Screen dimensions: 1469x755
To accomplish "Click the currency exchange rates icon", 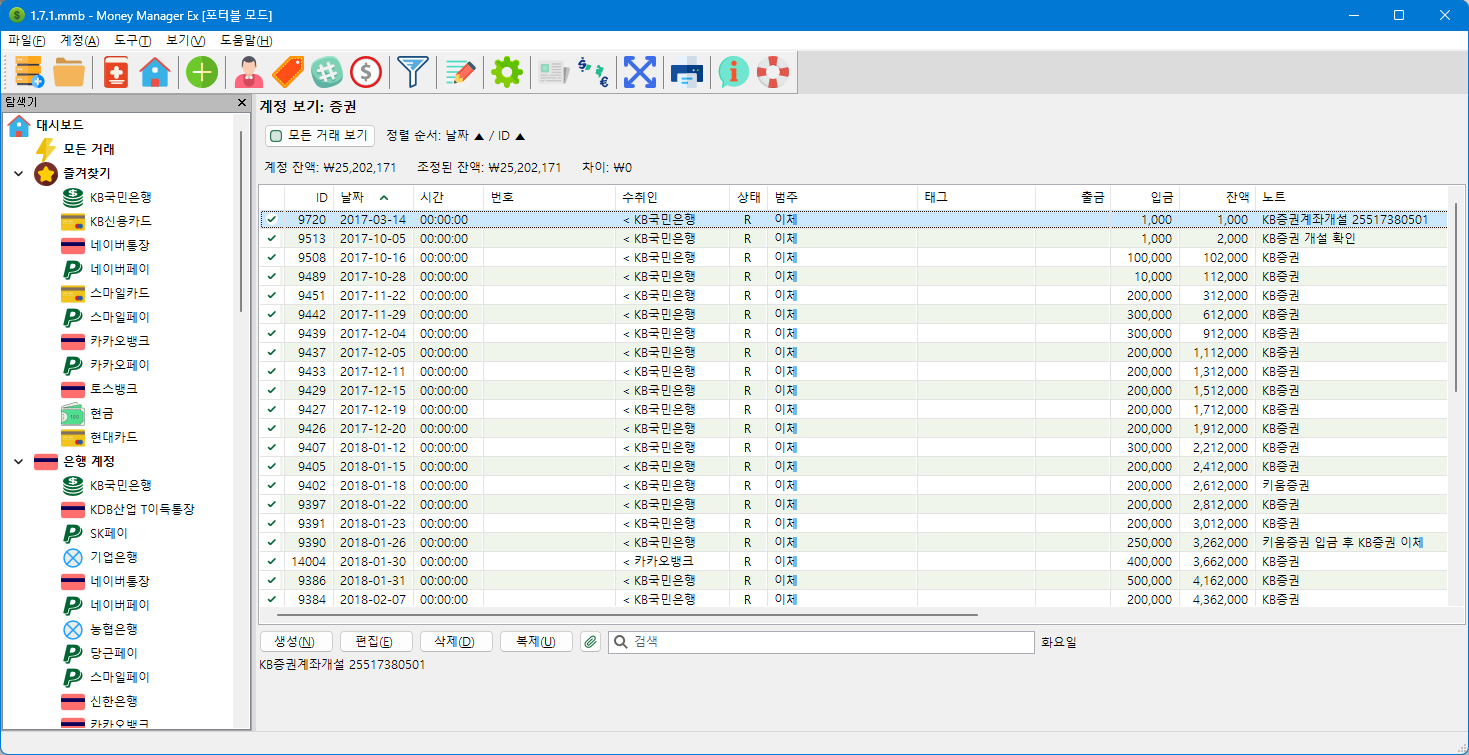I will coord(593,72).
